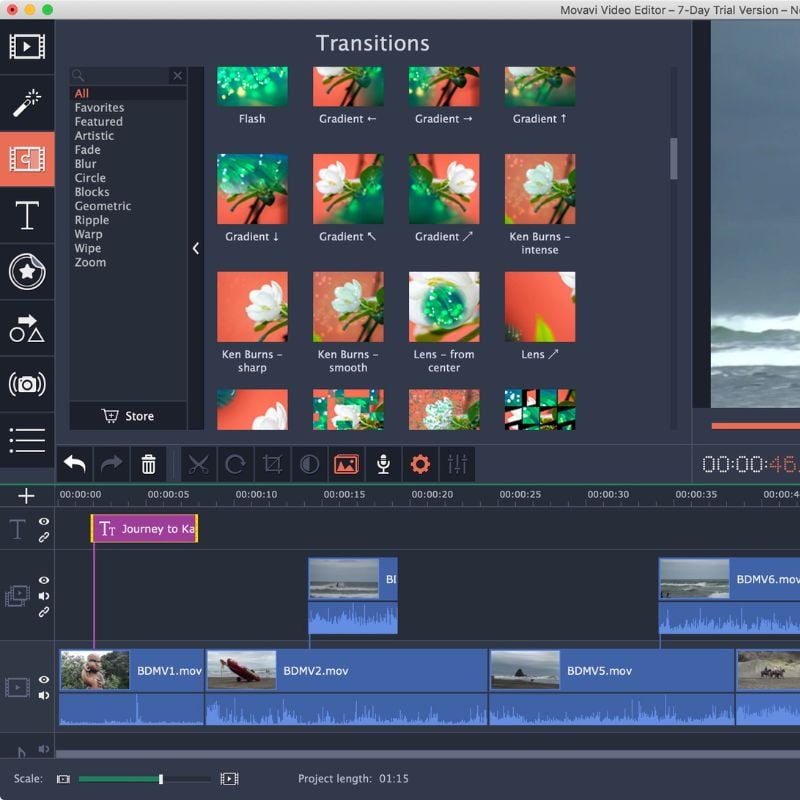Zoom out timeline with small frame icon
This screenshot has height=800, width=800.
click(x=63, y=779)
